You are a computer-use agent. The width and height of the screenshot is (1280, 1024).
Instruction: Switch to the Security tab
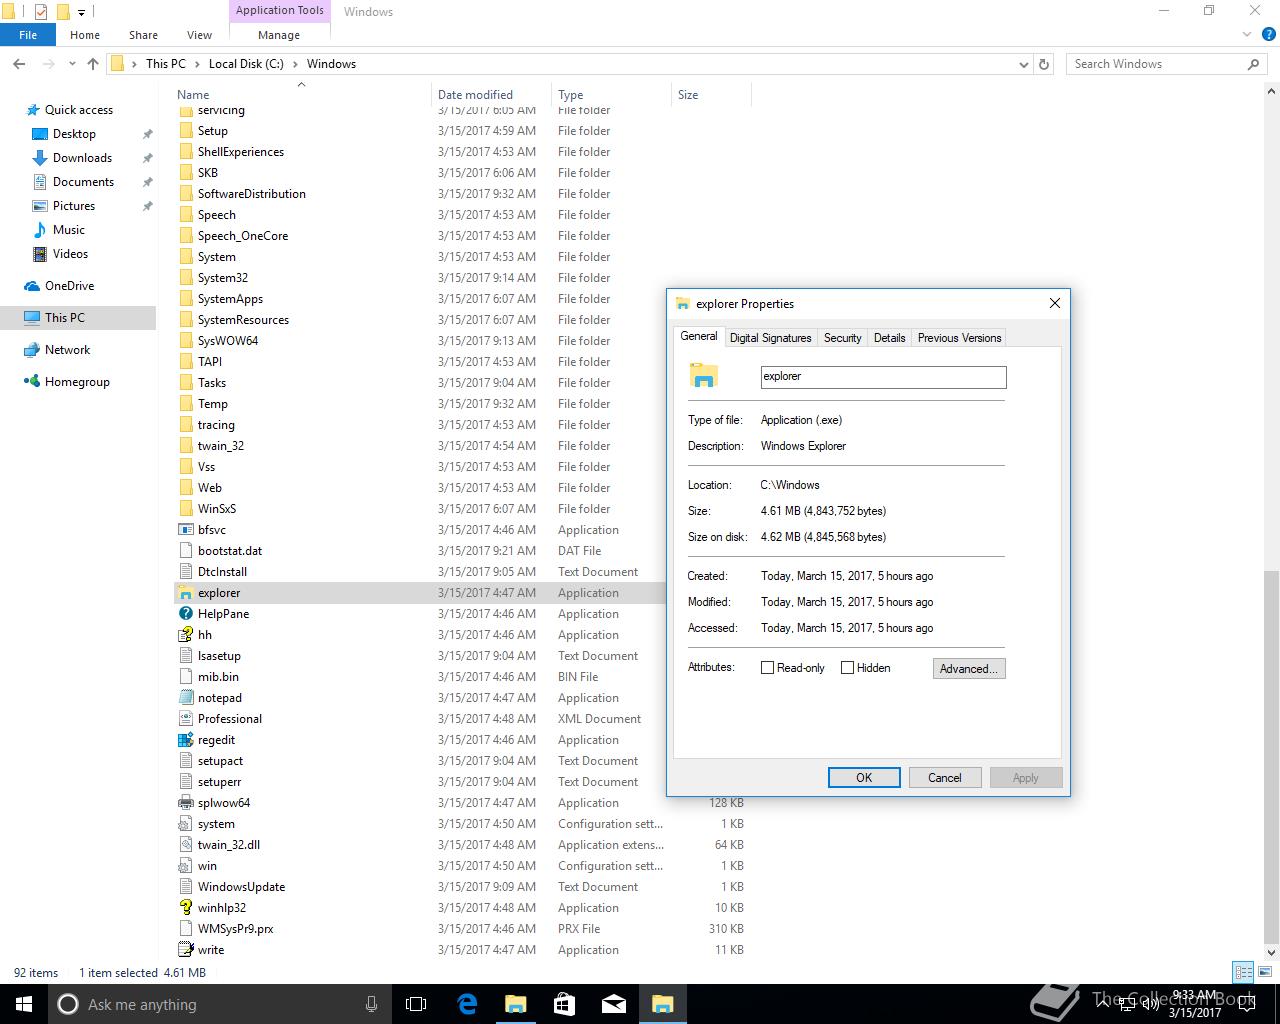(x=843, y=338)
